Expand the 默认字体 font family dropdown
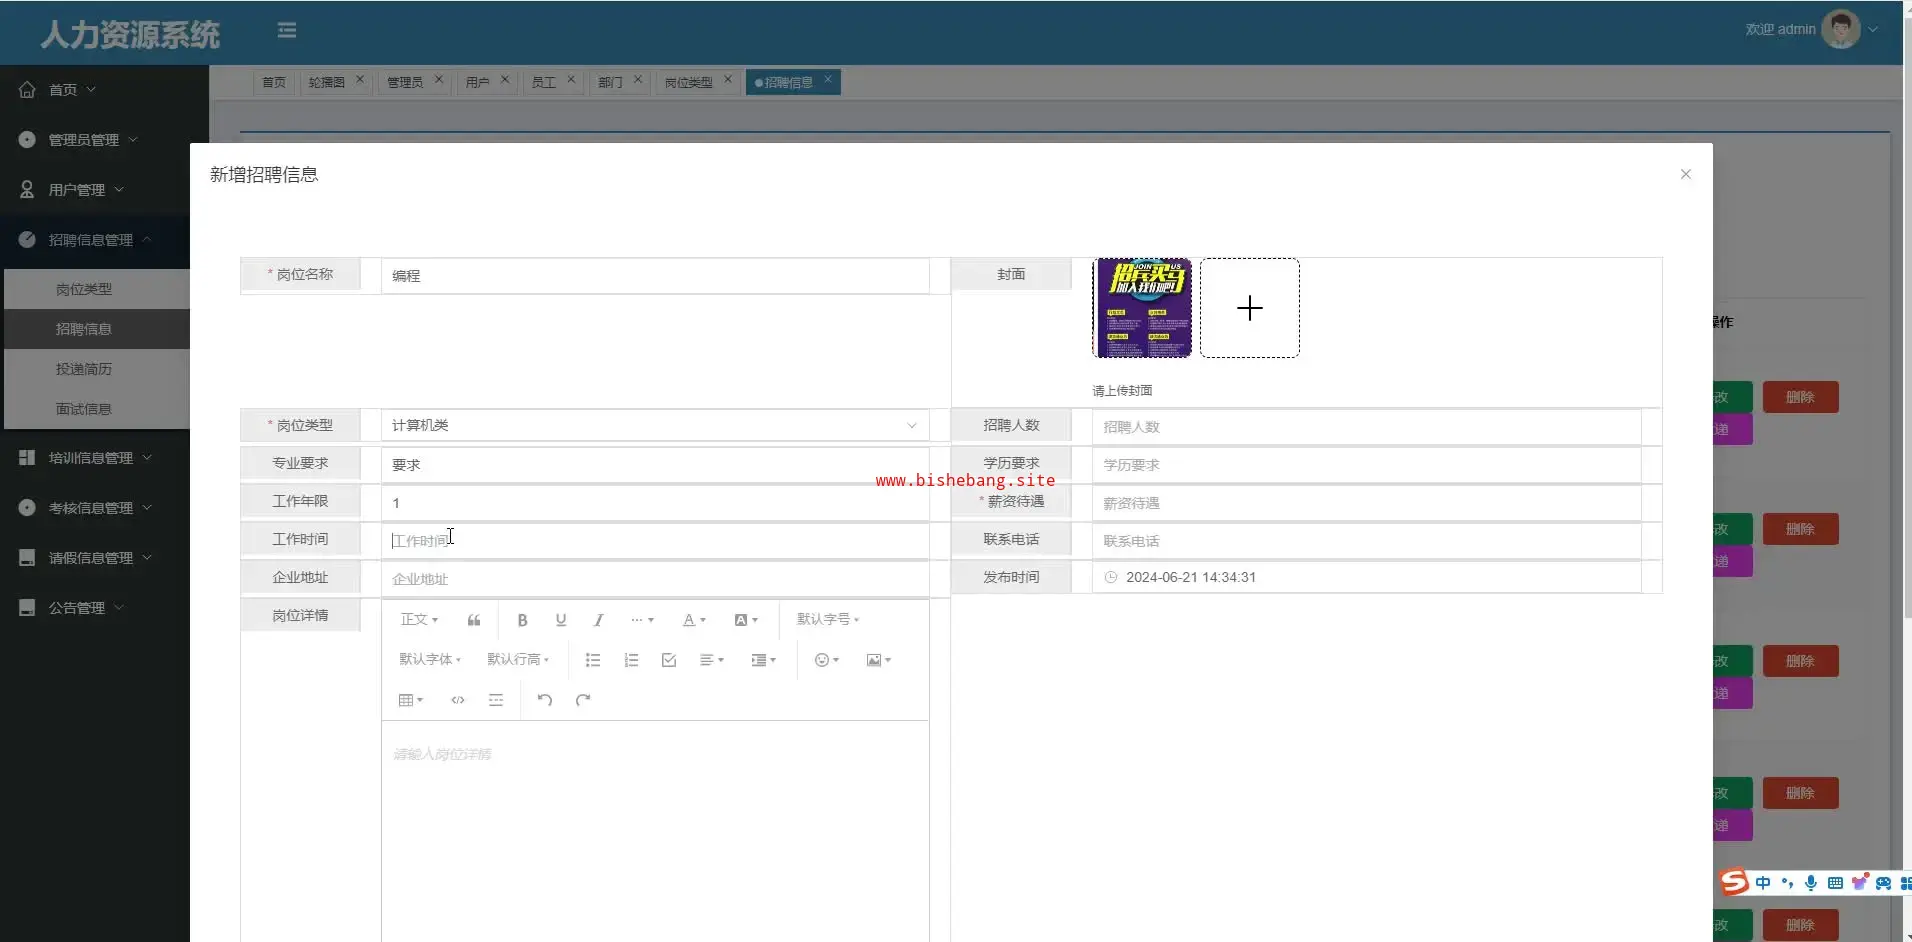 click(x=429, y=660)
